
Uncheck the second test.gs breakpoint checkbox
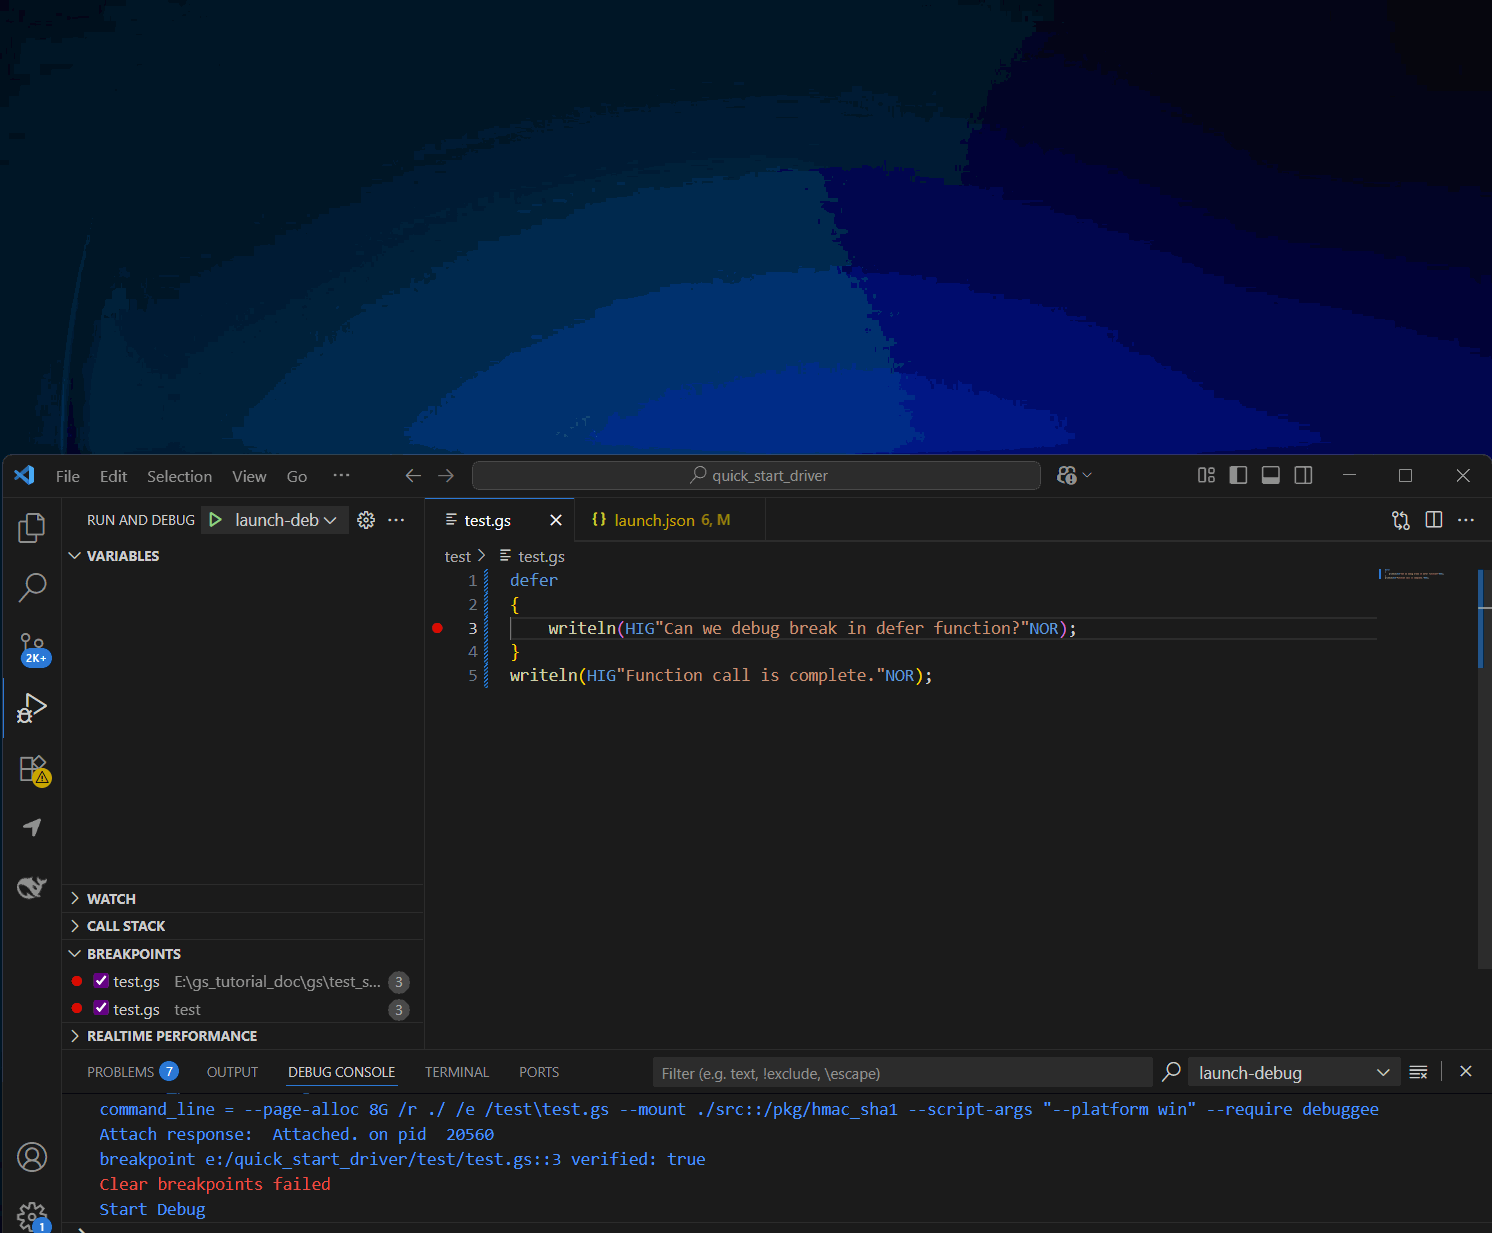pyautogui.click(x=101, y=1009)
